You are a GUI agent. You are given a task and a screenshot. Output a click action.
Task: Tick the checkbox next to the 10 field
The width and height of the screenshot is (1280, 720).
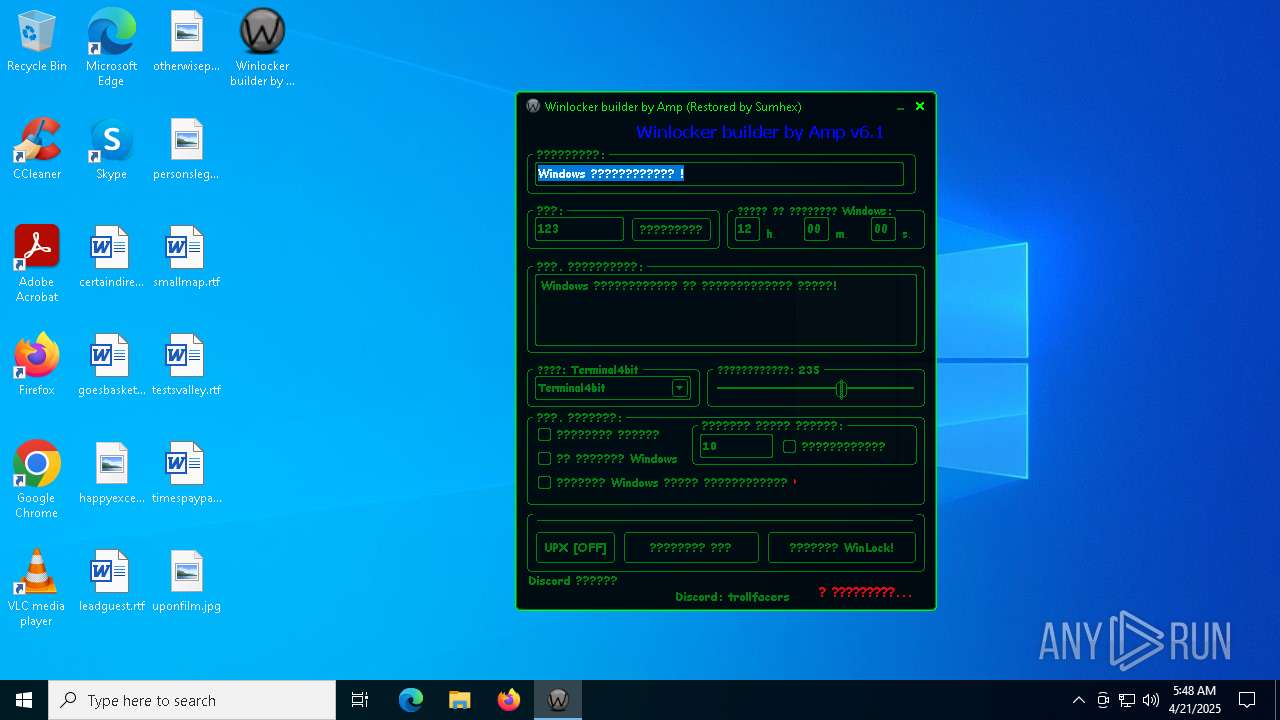pyautogui.click(x=790, y=446)
